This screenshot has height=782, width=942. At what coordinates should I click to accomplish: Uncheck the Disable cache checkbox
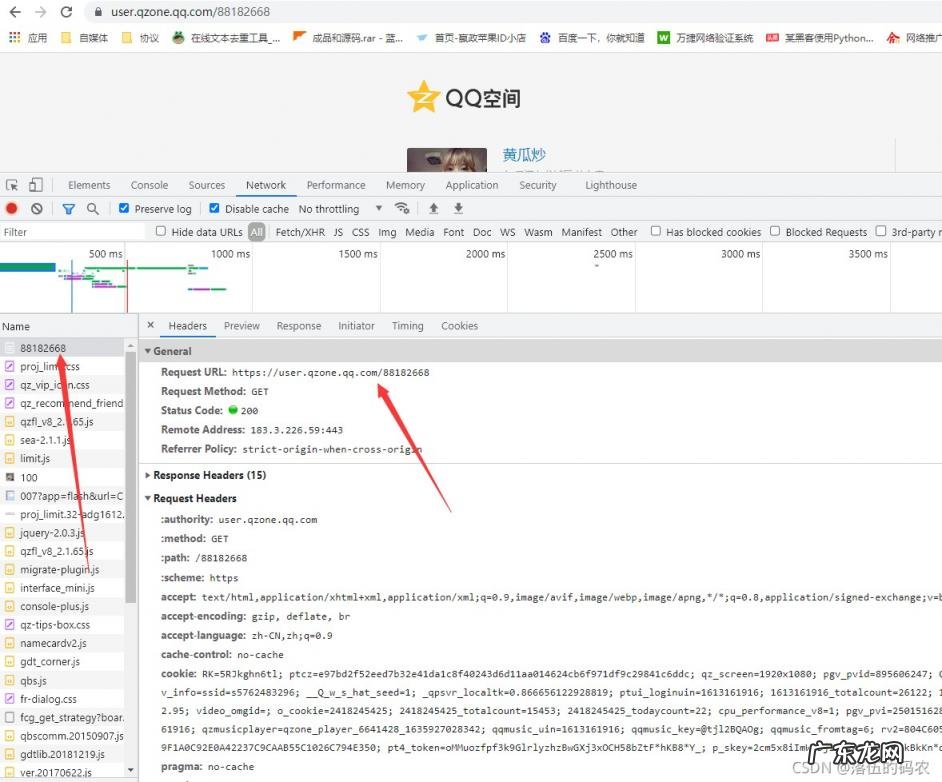click(214, 209)
